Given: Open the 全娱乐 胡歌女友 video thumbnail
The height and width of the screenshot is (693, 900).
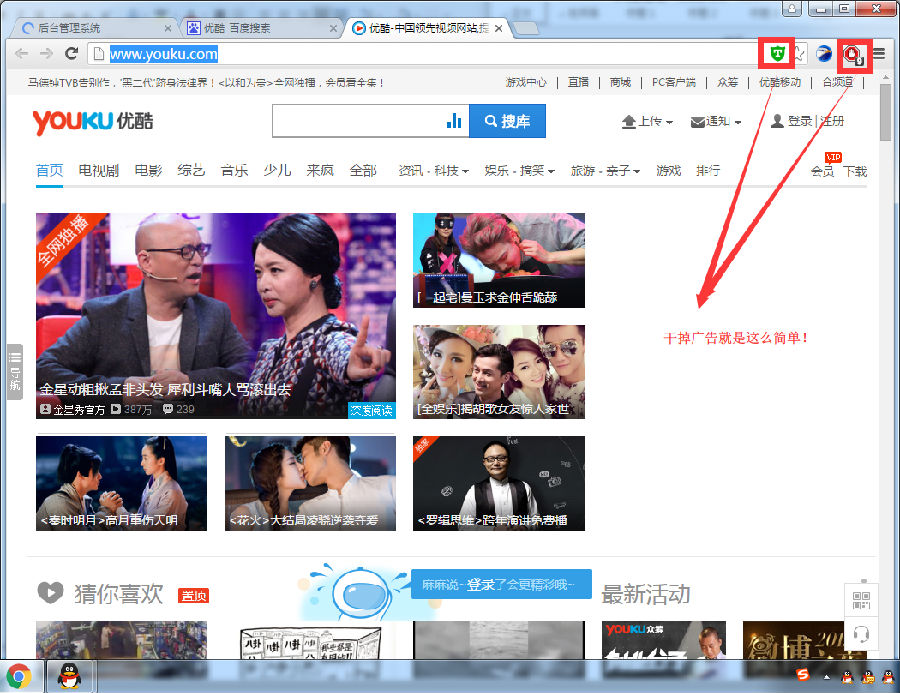Looking at the screenshot, I should (x=499, y=371).
